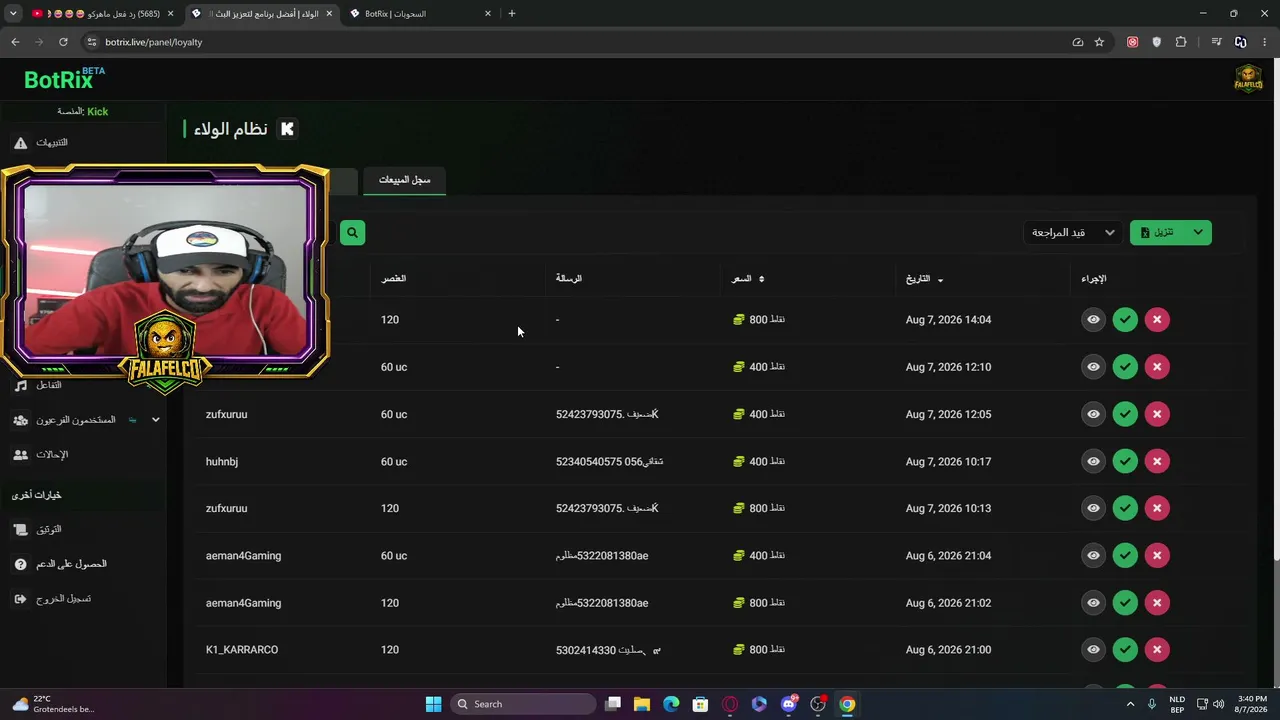Sort table by السعر price column
The height and width of the screenshot is (720, 1280).
[x=748, y=279]
